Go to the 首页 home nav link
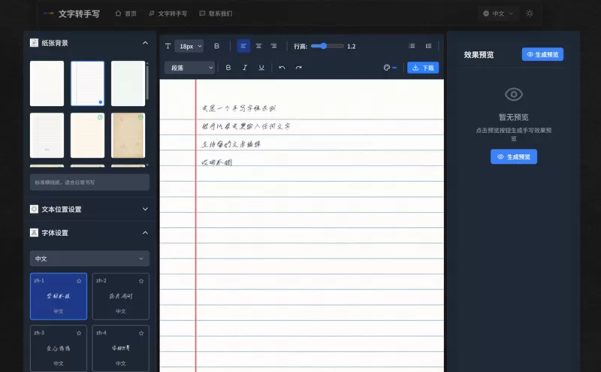Image resolution: width=601 pixels, height=372 pixels. click(126, 13)
